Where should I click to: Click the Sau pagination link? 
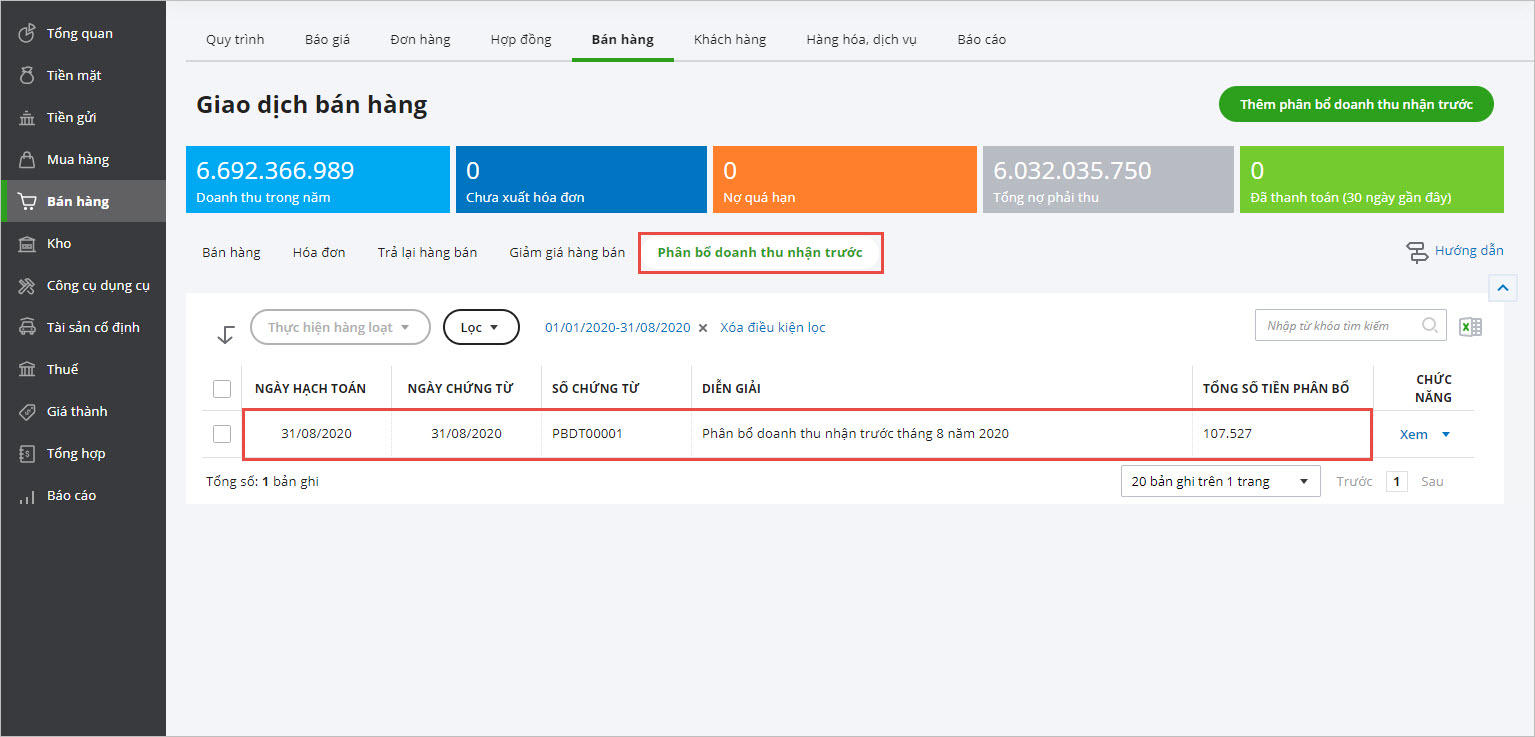(1432, 482)
